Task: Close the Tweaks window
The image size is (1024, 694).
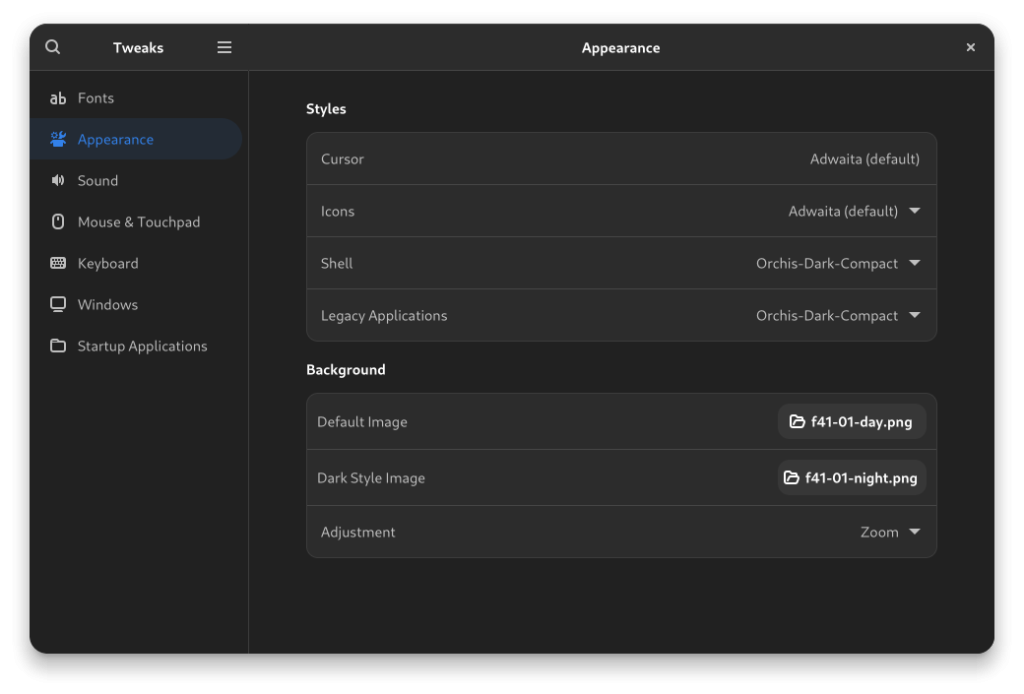Action: pyautogui.click(x=970, y=47)
